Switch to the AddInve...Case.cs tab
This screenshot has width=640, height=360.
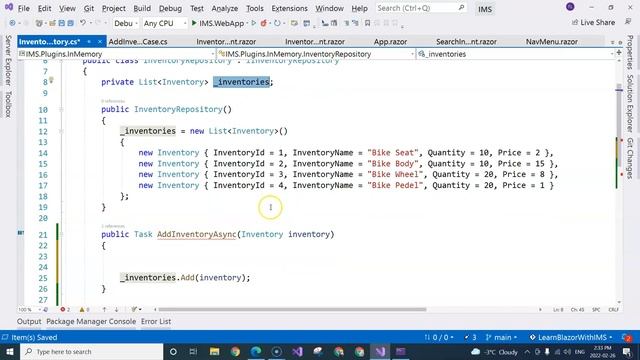pyautogui.click(x=138, y=42)
